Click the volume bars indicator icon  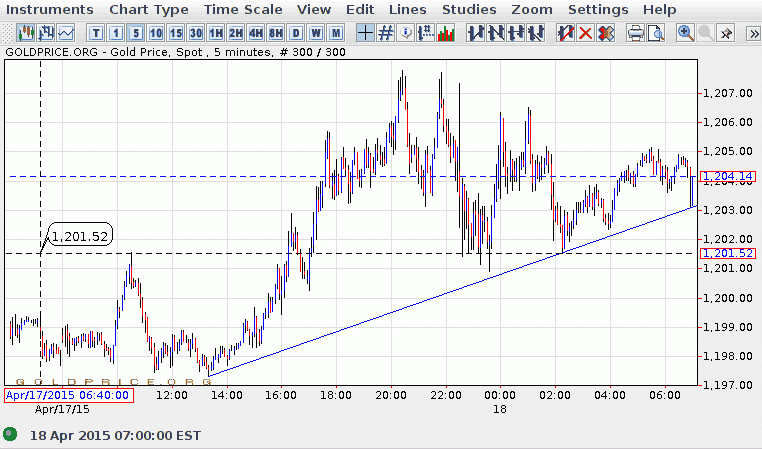(446, 33)
